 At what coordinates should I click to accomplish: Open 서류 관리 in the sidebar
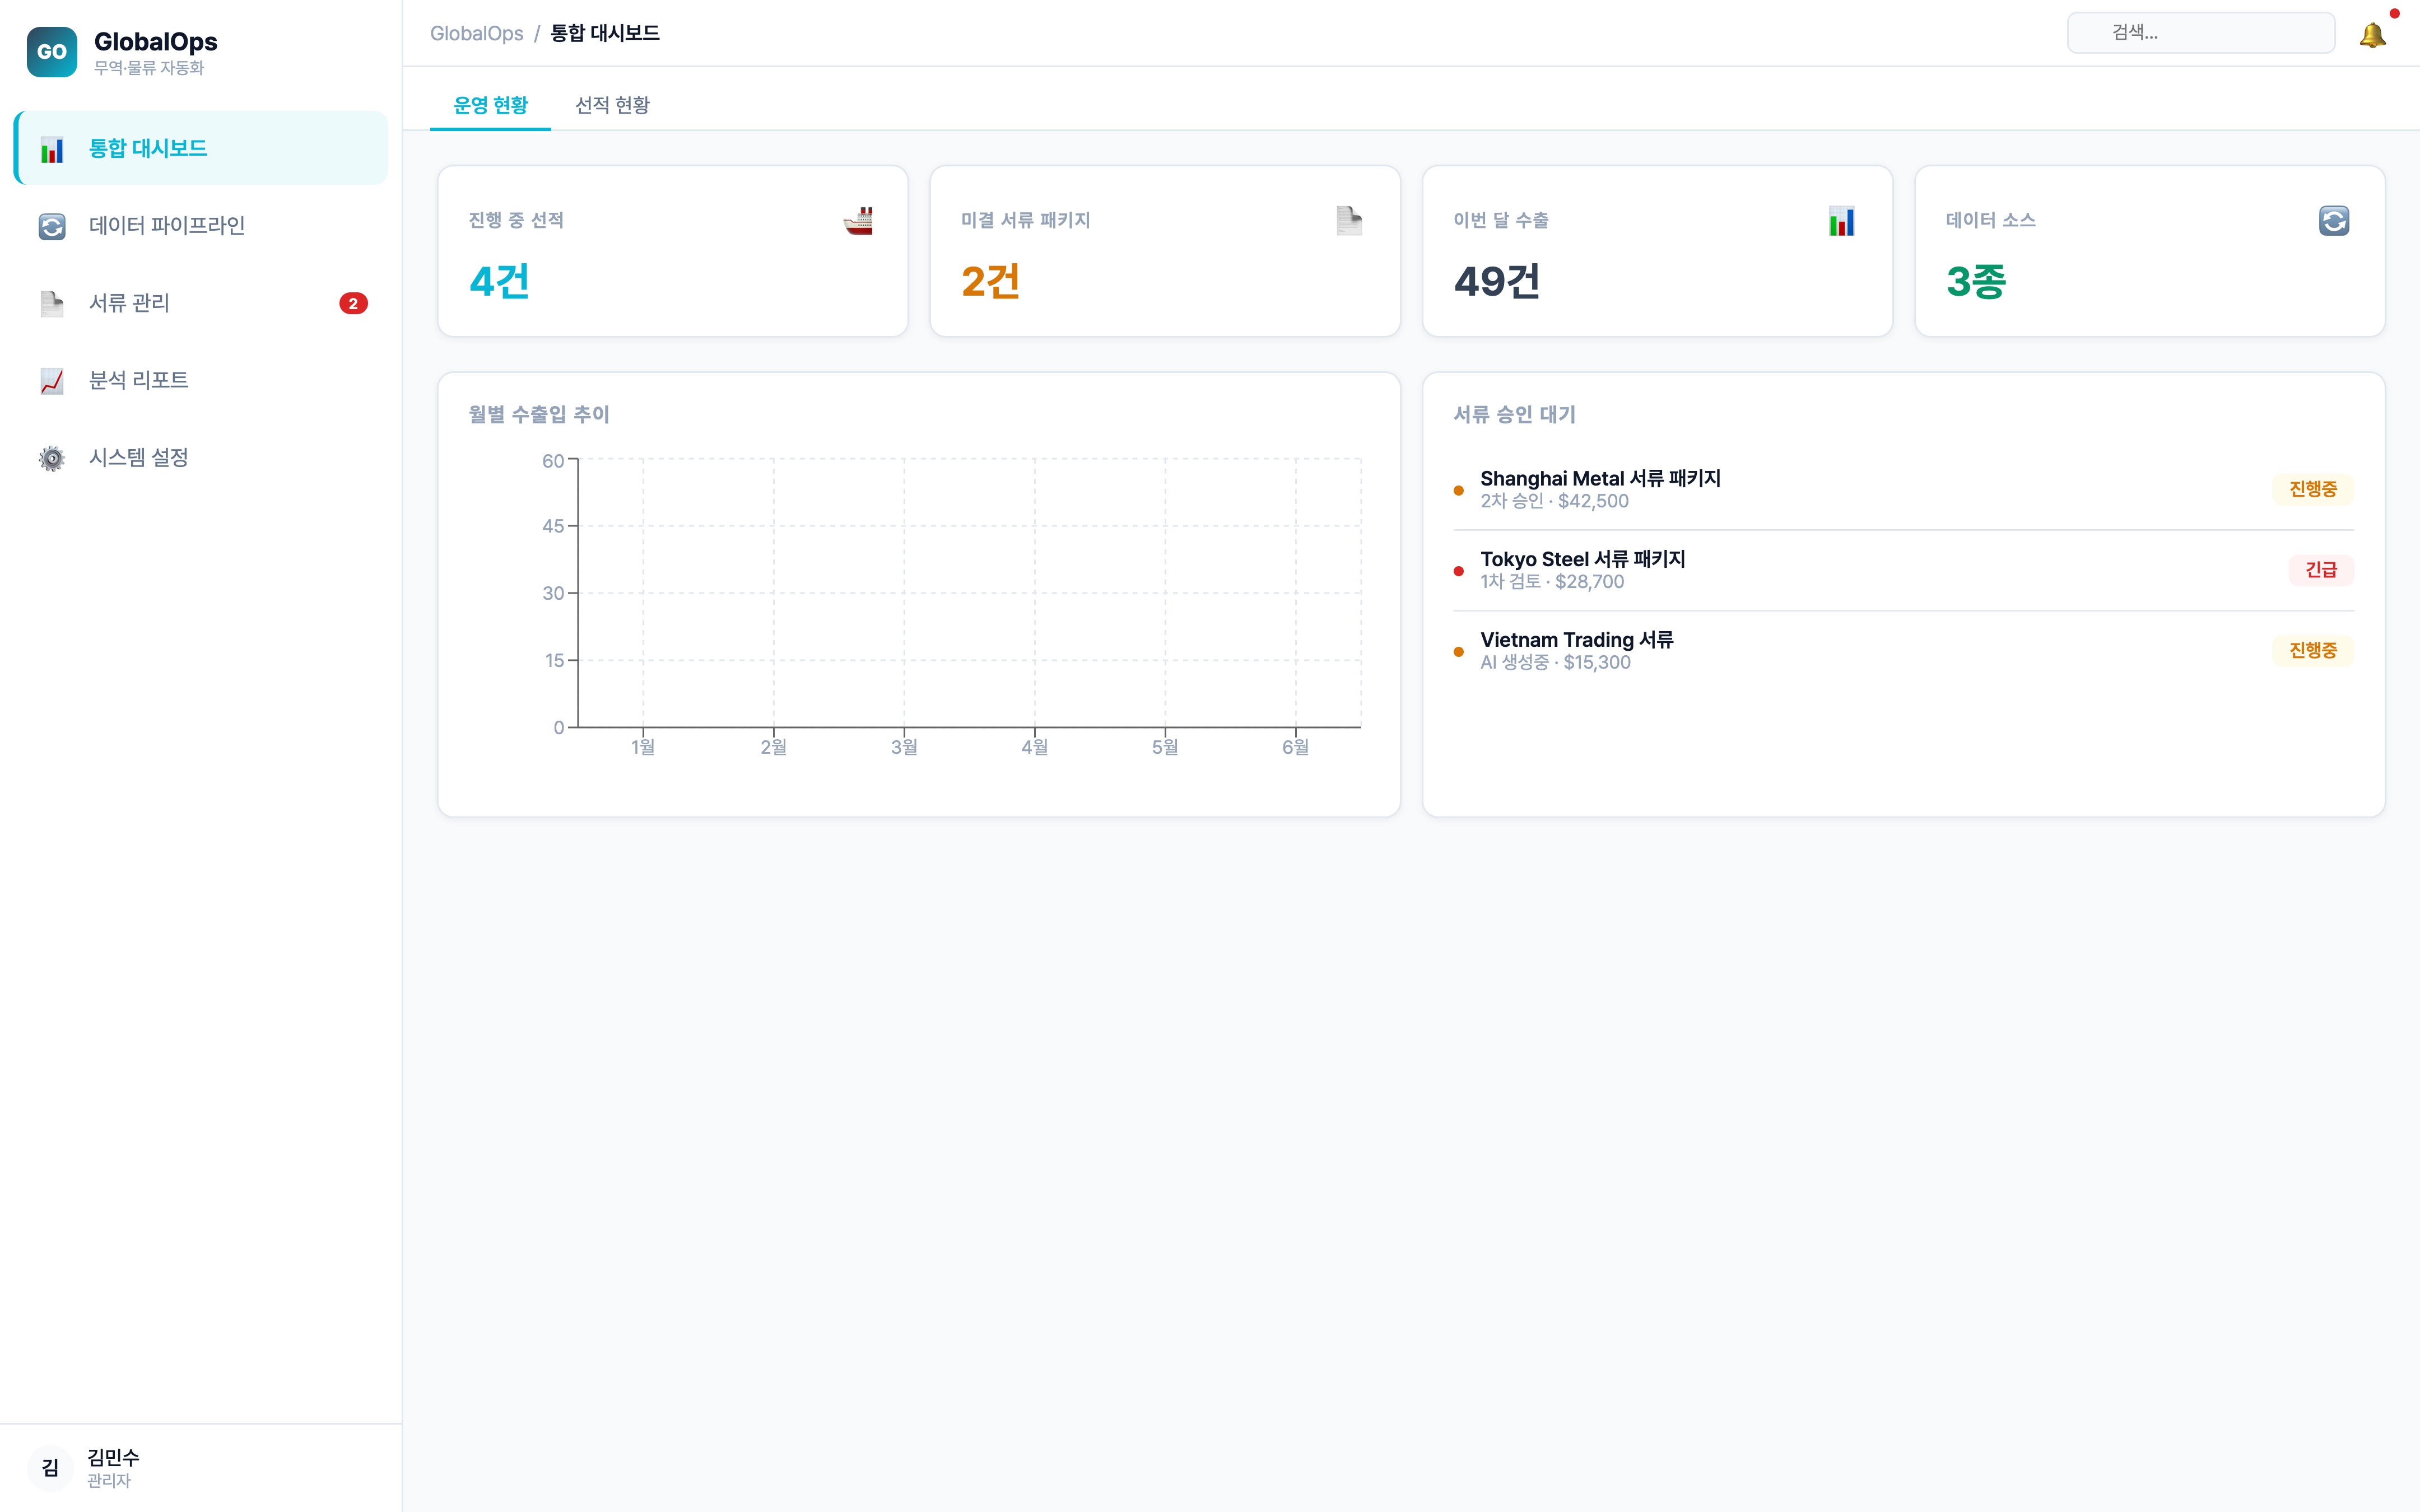[x=129, y=303]
